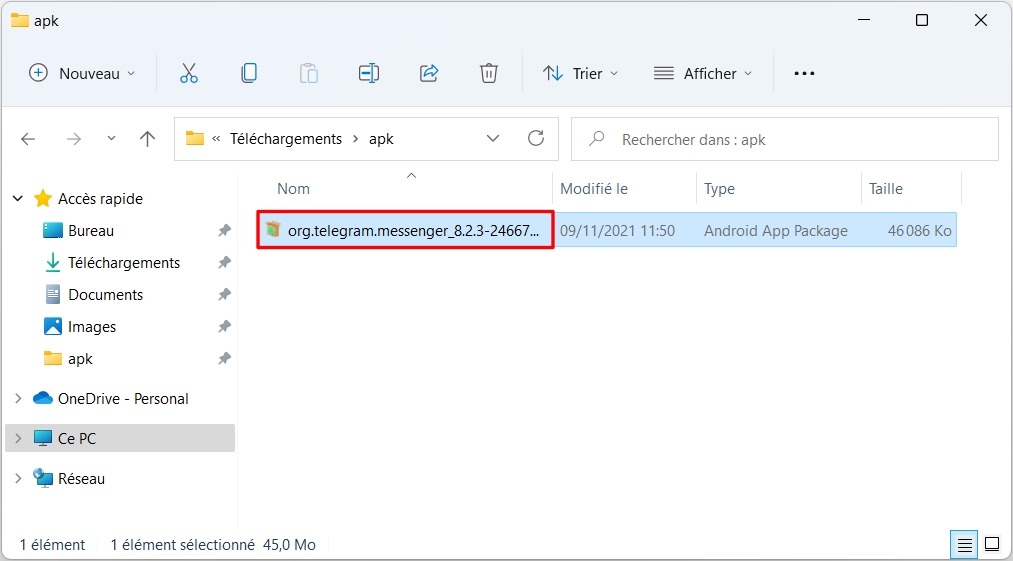1013x561 pixels.
Task: Click apk segment in address path
Action: (x=381, y=139)
